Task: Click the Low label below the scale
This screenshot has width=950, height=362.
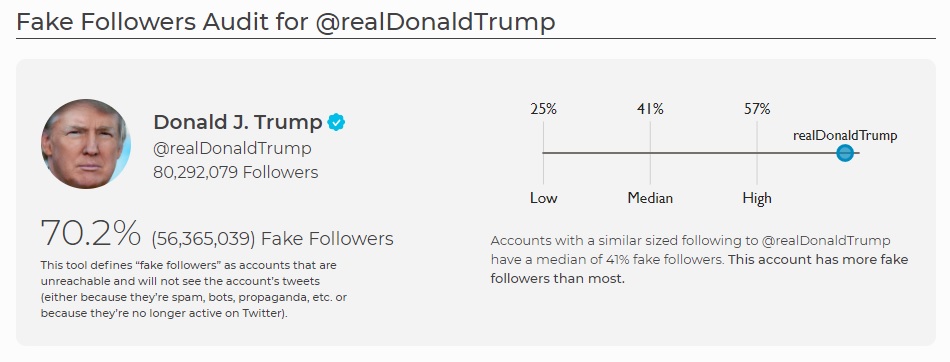Action: tap(543, 198)
